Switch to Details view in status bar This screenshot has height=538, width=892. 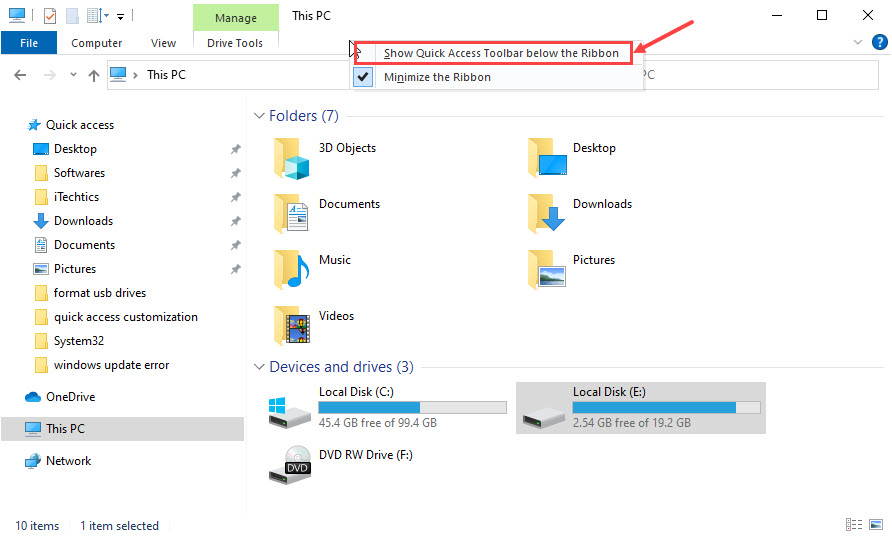coord(854,524)
